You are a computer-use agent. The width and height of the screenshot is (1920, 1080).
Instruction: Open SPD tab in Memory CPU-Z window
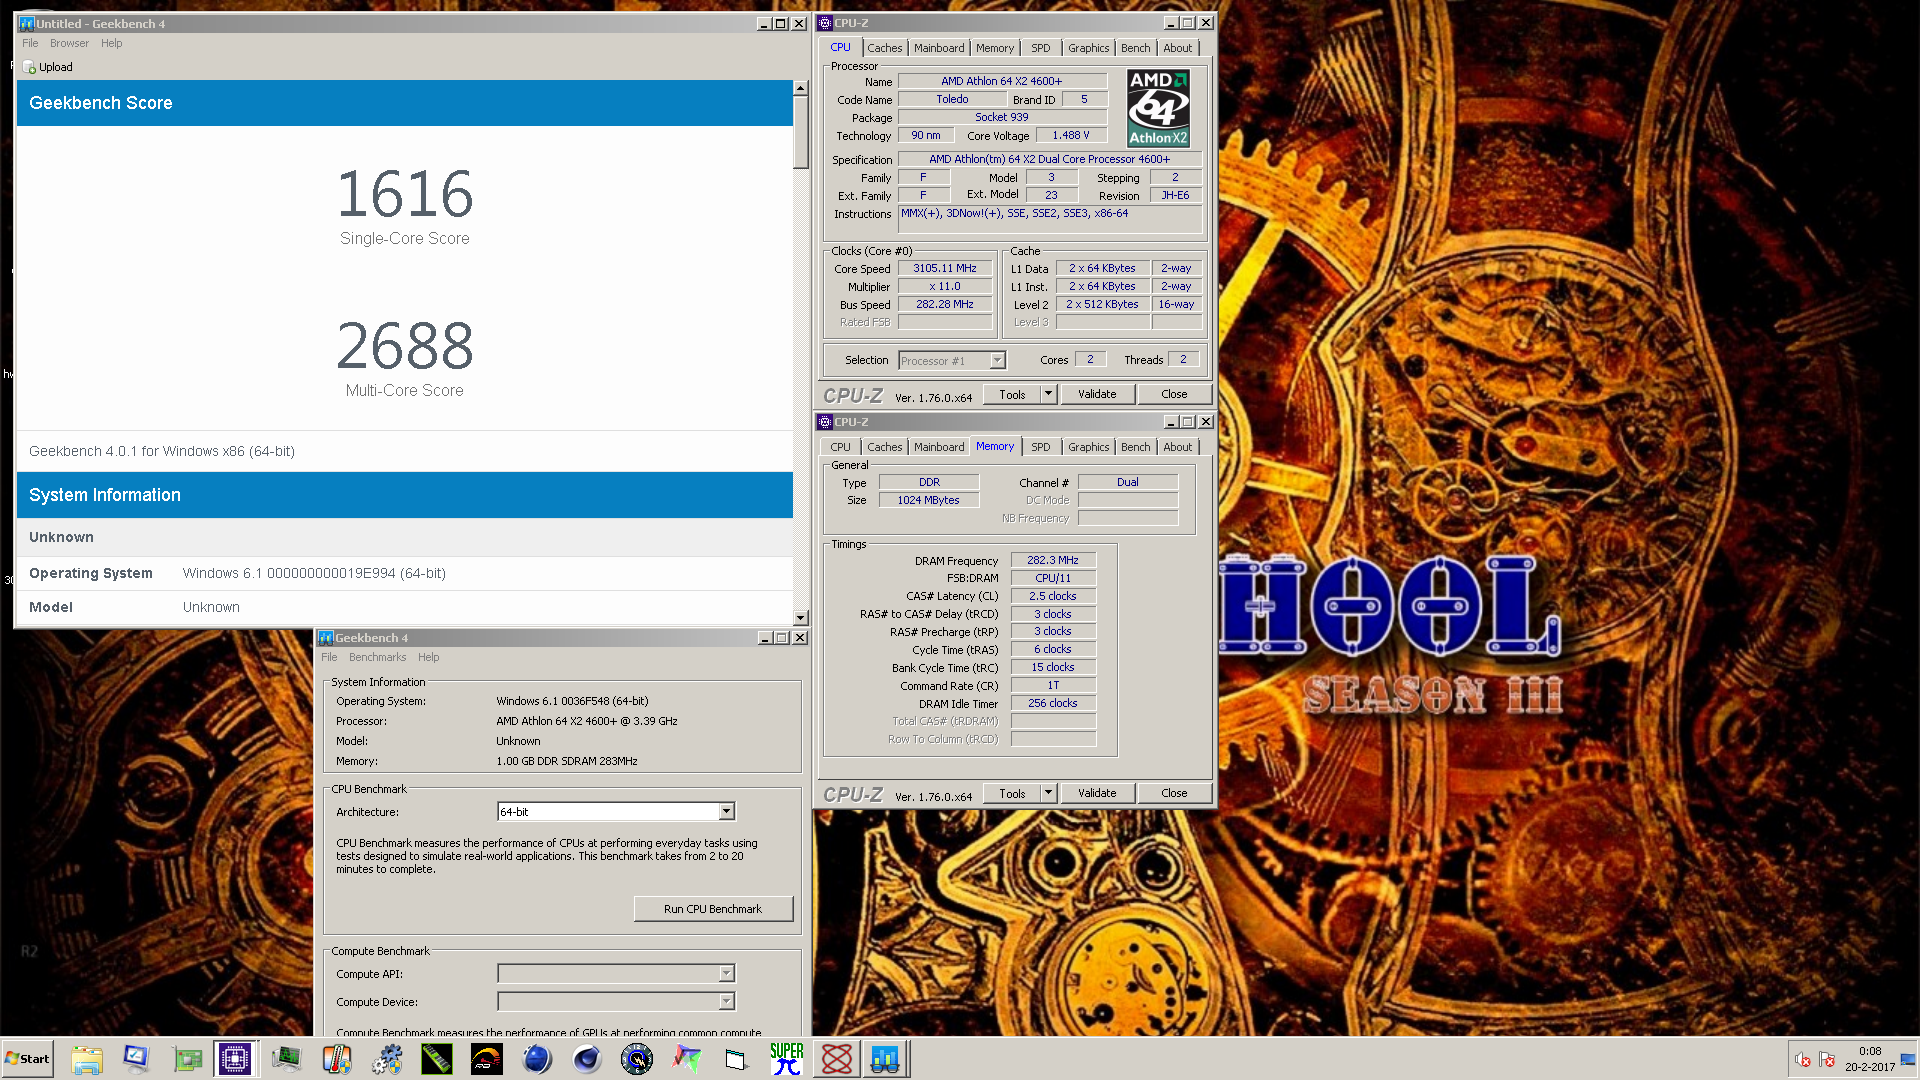(1040, 447)
